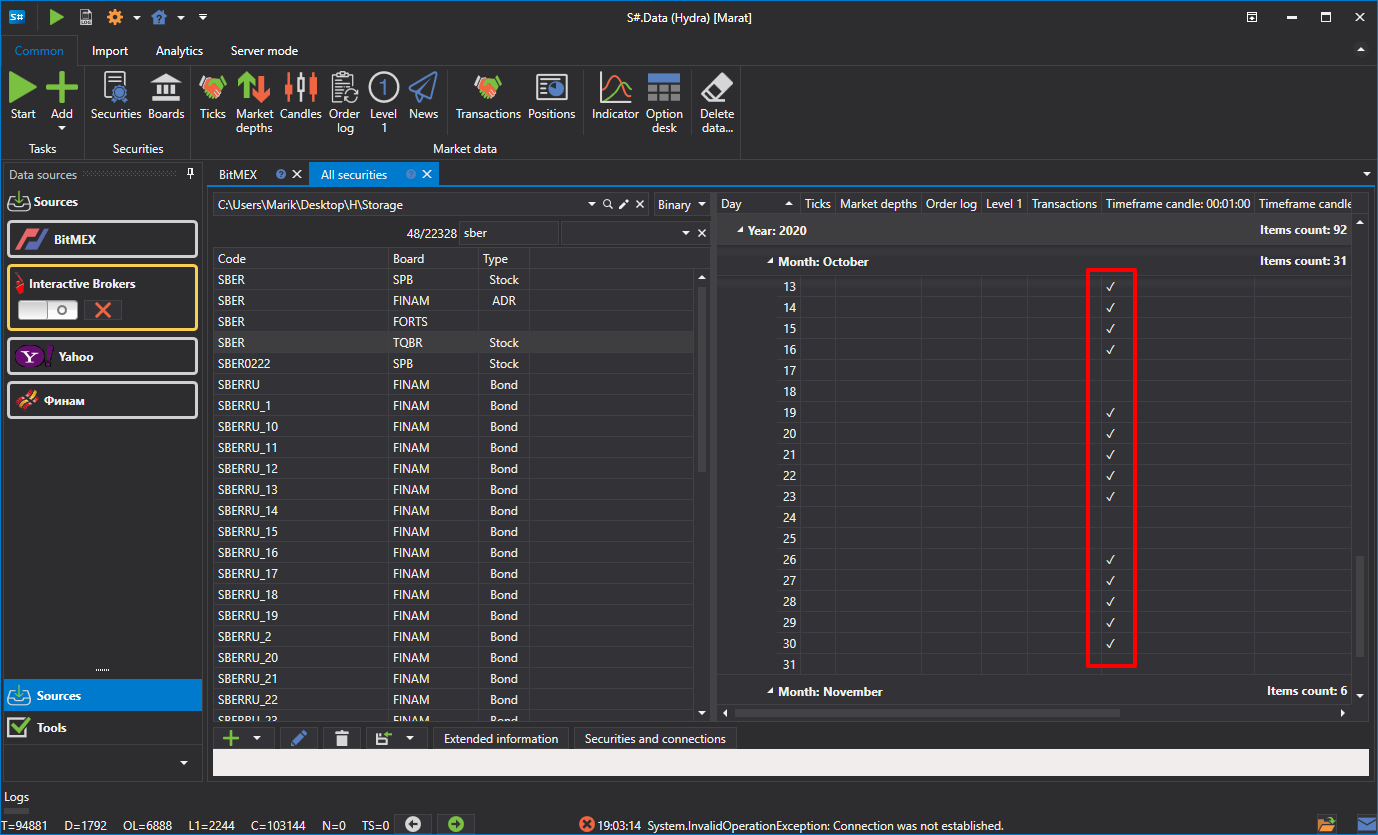Pin the Data sources panel

coord(191,174)
